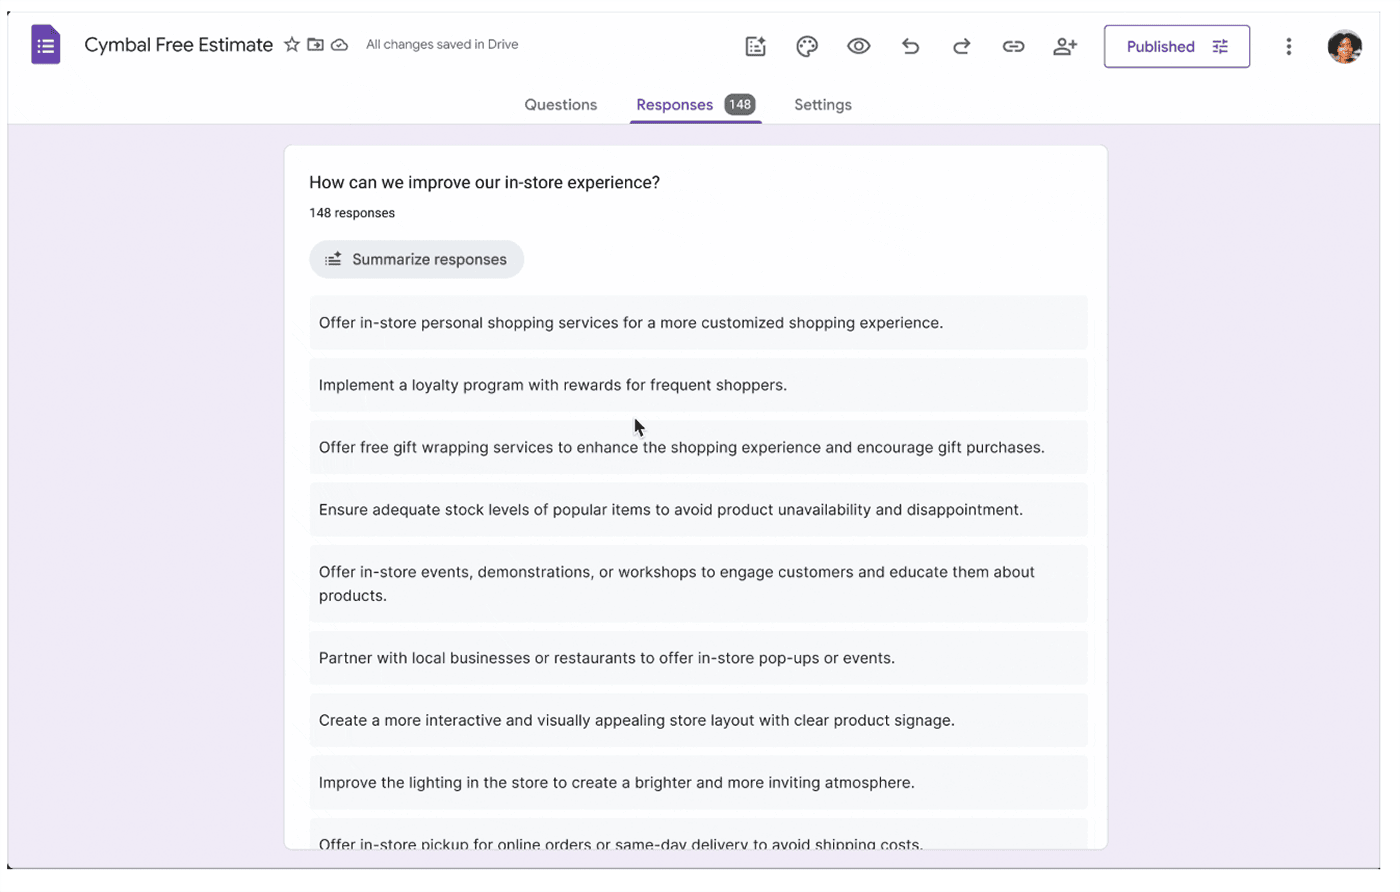The image size is (1400, 892).
Task: Switch to the Questions tab
Action: (561, 105)
